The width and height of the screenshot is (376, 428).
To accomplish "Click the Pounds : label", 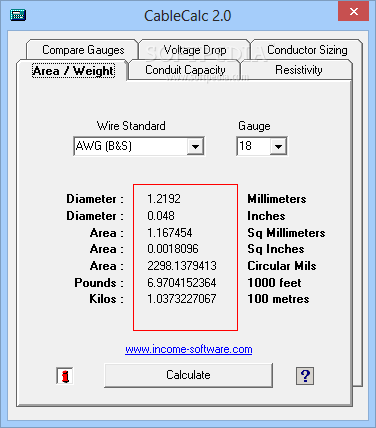I will tap(99, 283).
